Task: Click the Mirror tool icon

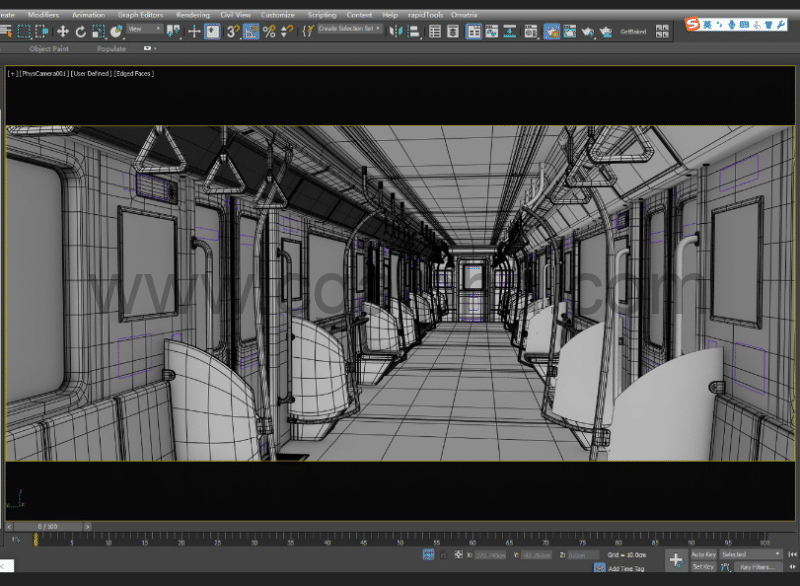Action: (x=395, y=32)
